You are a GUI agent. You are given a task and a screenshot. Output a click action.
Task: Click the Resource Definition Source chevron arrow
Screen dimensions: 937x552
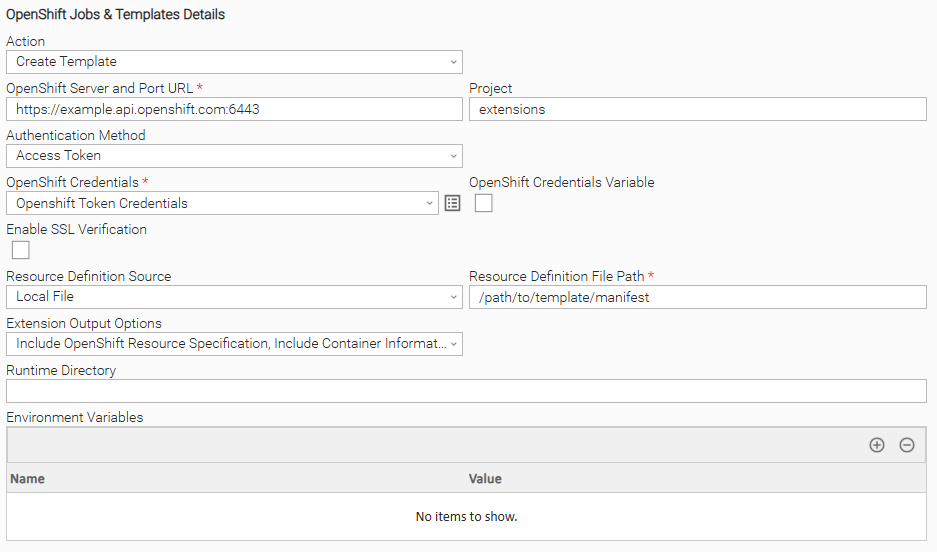[454, 297]
